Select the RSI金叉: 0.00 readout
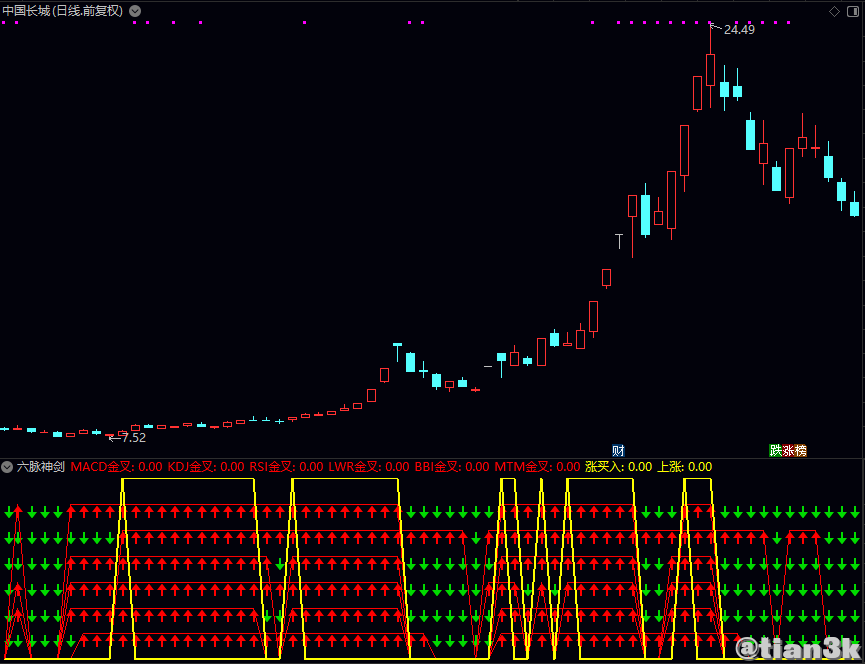Screen dimensions: 865x664 click(x=286, y=467)
